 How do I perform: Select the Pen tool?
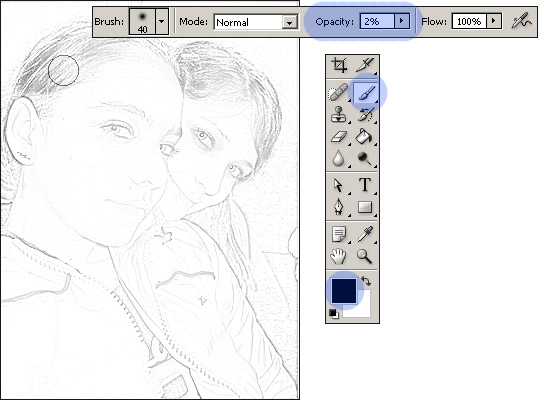click(339, 207)
